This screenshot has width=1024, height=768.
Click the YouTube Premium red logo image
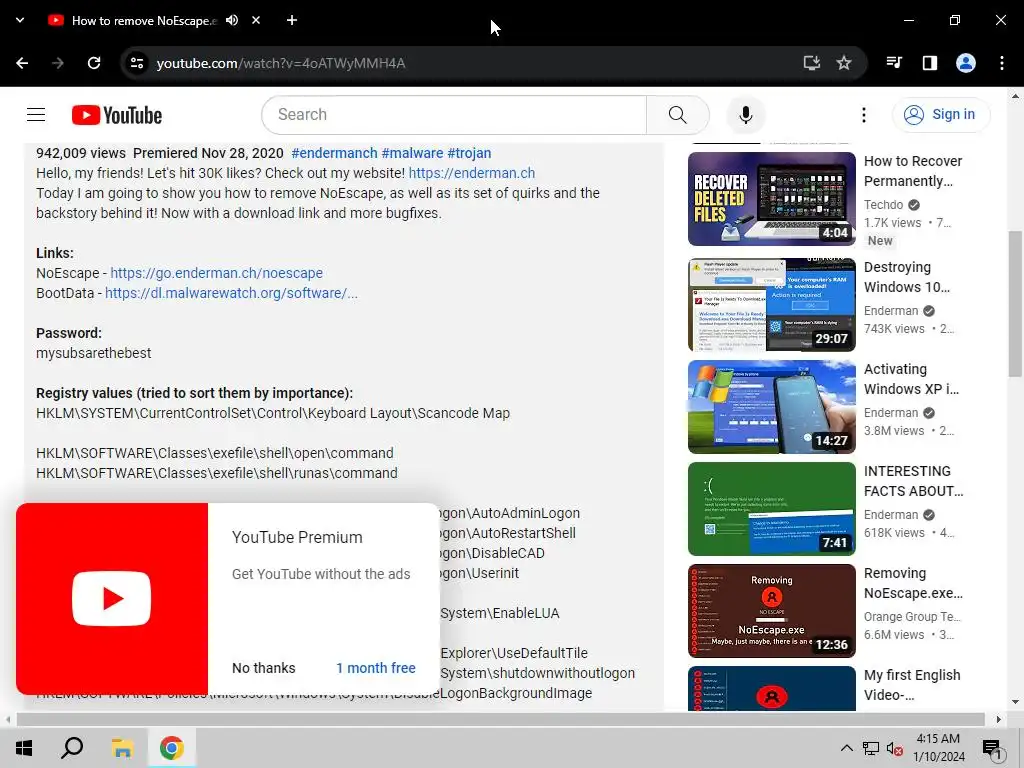(x=112, y=599)
